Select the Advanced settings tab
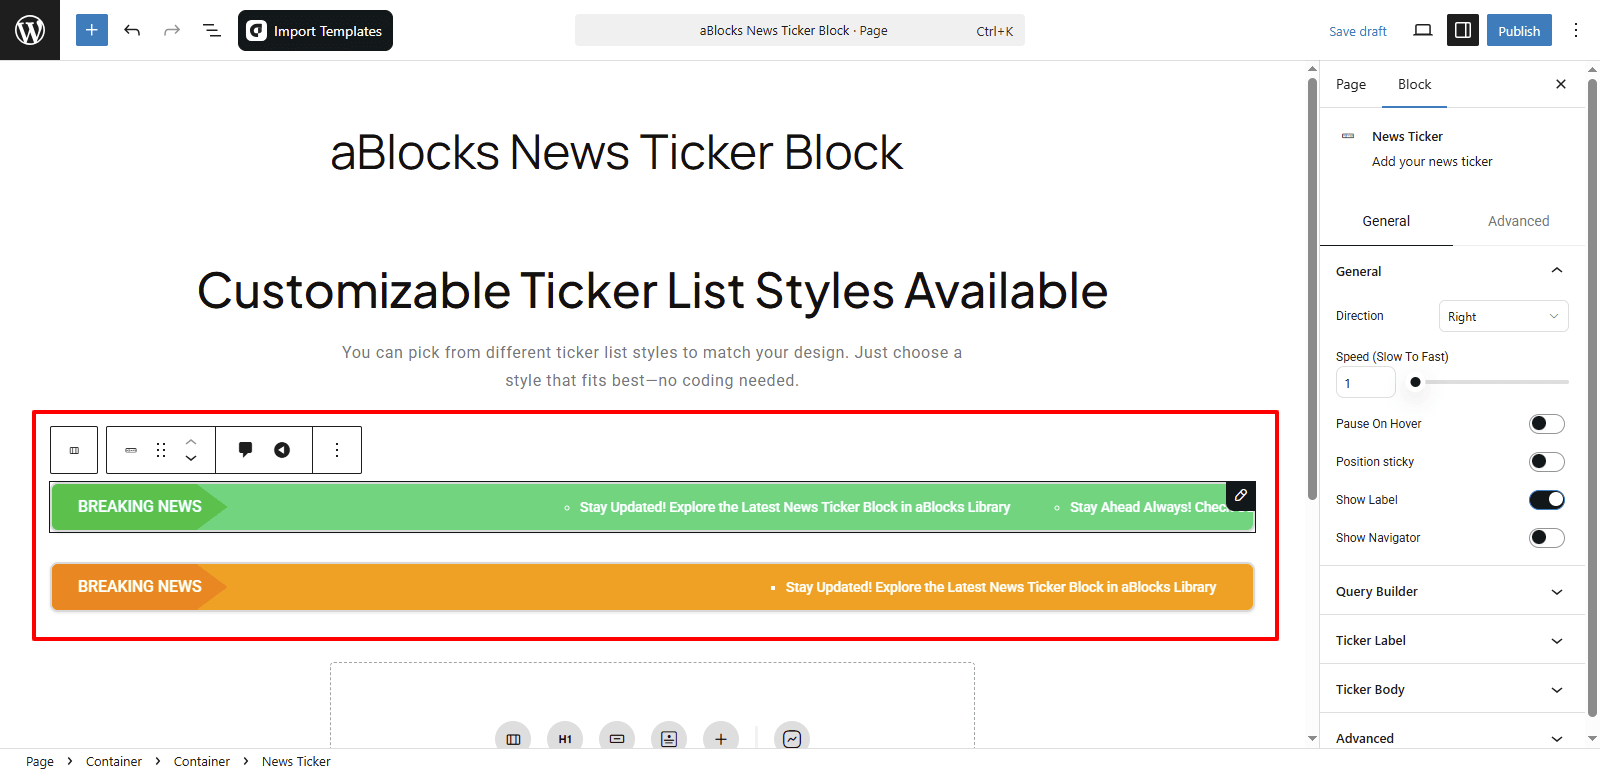This screenshot has height=773, width=1600. (1518, 221)
